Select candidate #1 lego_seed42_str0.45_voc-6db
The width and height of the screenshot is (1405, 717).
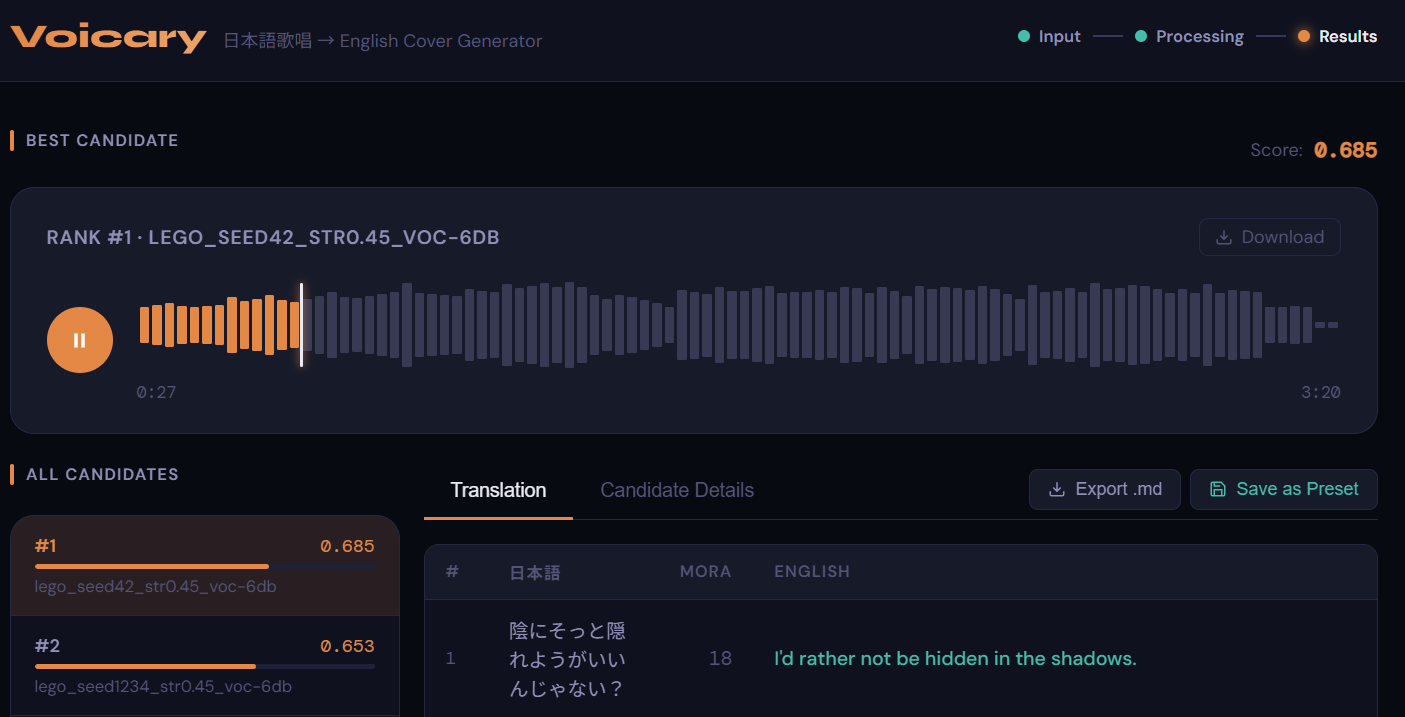[205, 565]
